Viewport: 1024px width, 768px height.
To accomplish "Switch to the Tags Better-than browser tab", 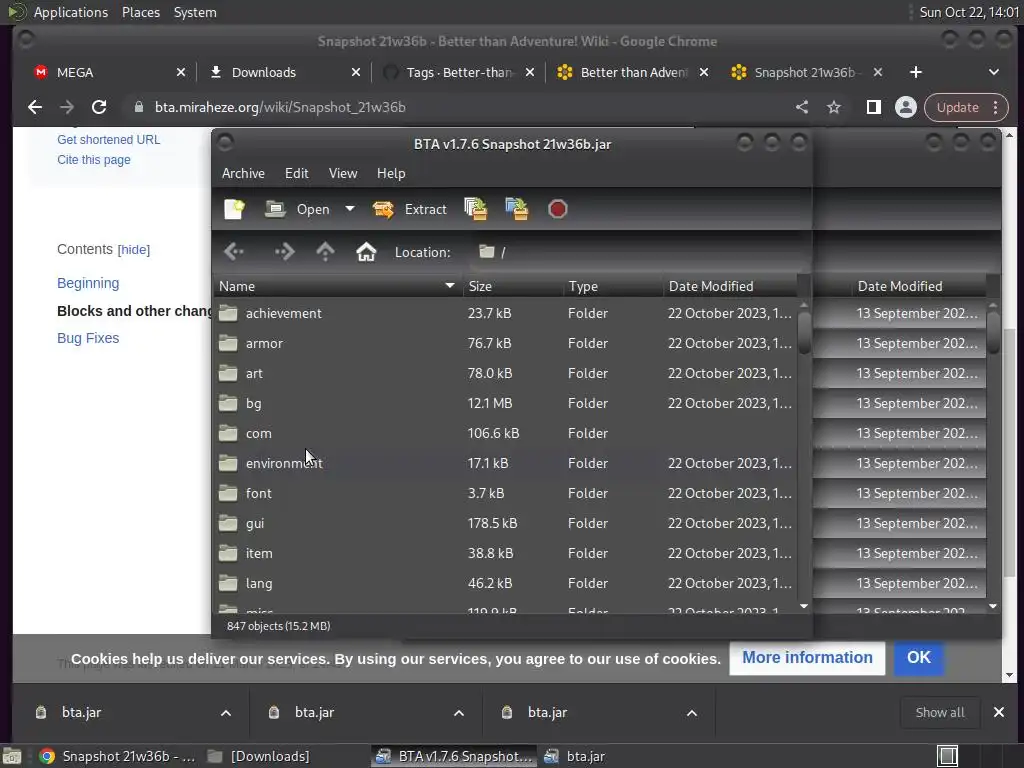I will [456, 72].
